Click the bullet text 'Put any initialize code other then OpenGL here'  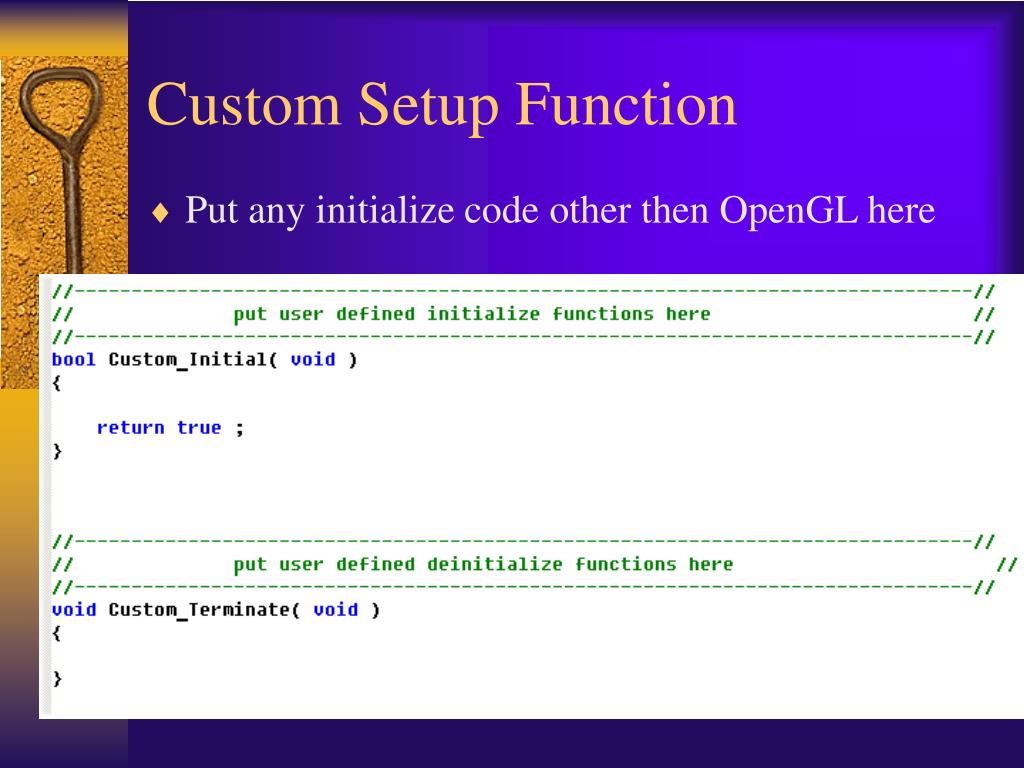click(560, 211)
